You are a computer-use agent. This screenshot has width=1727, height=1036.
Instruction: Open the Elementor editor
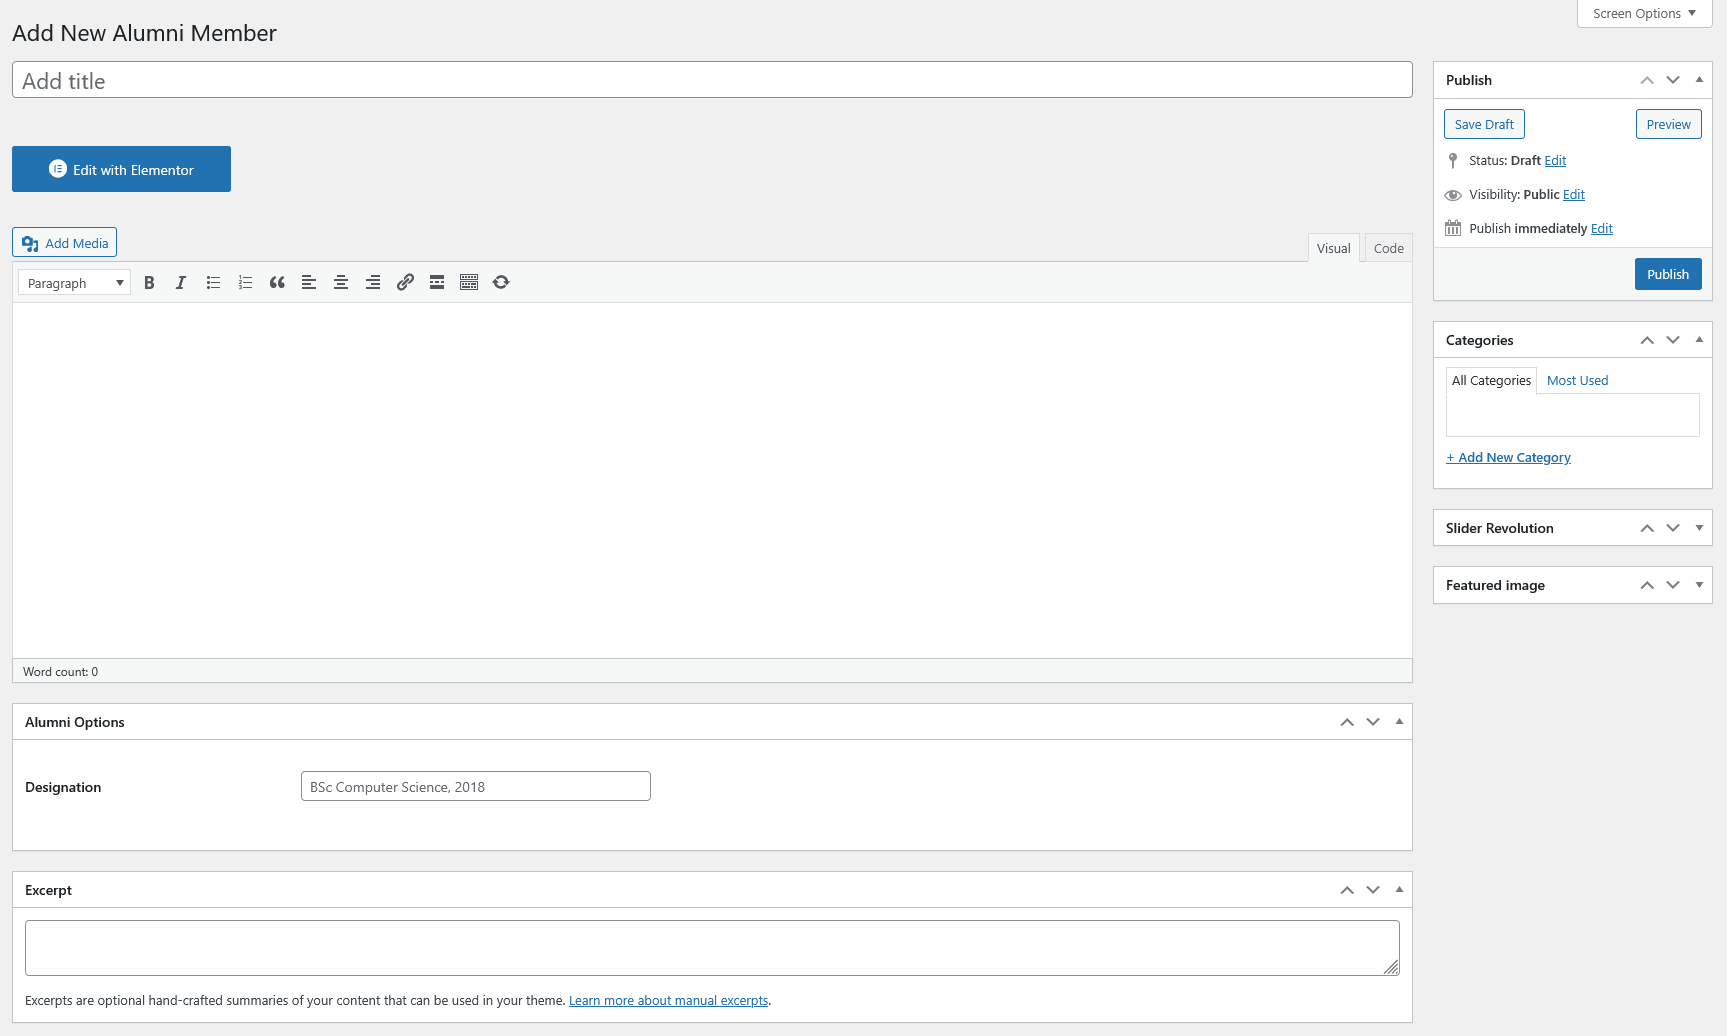coord(121,169)
